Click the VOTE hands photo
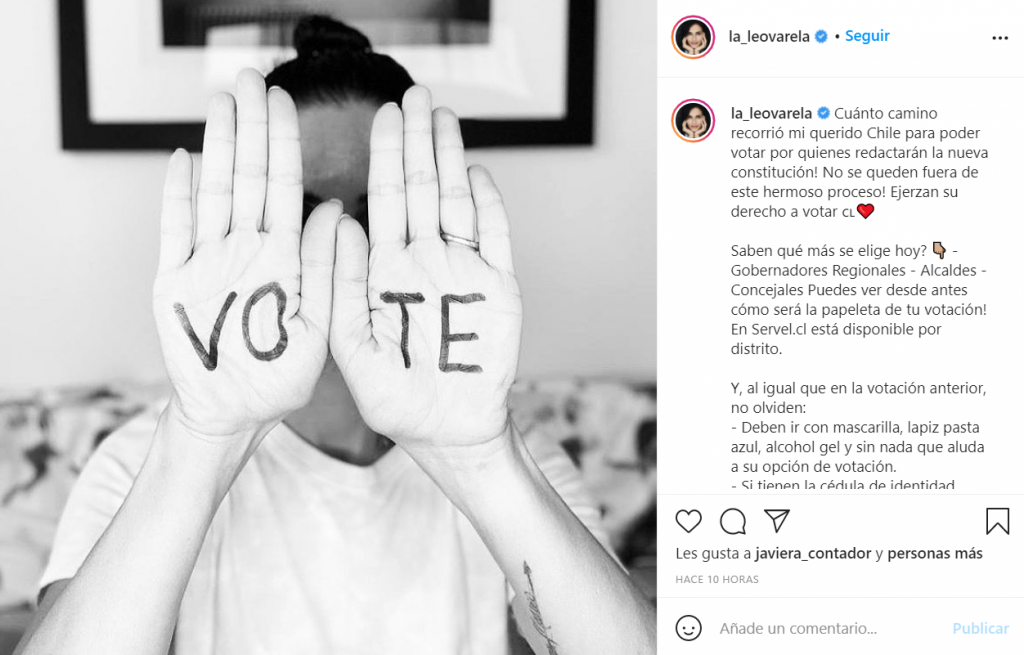Viewport: 1024px width, 655px height. pyautogui.click(x=328, y=327)
